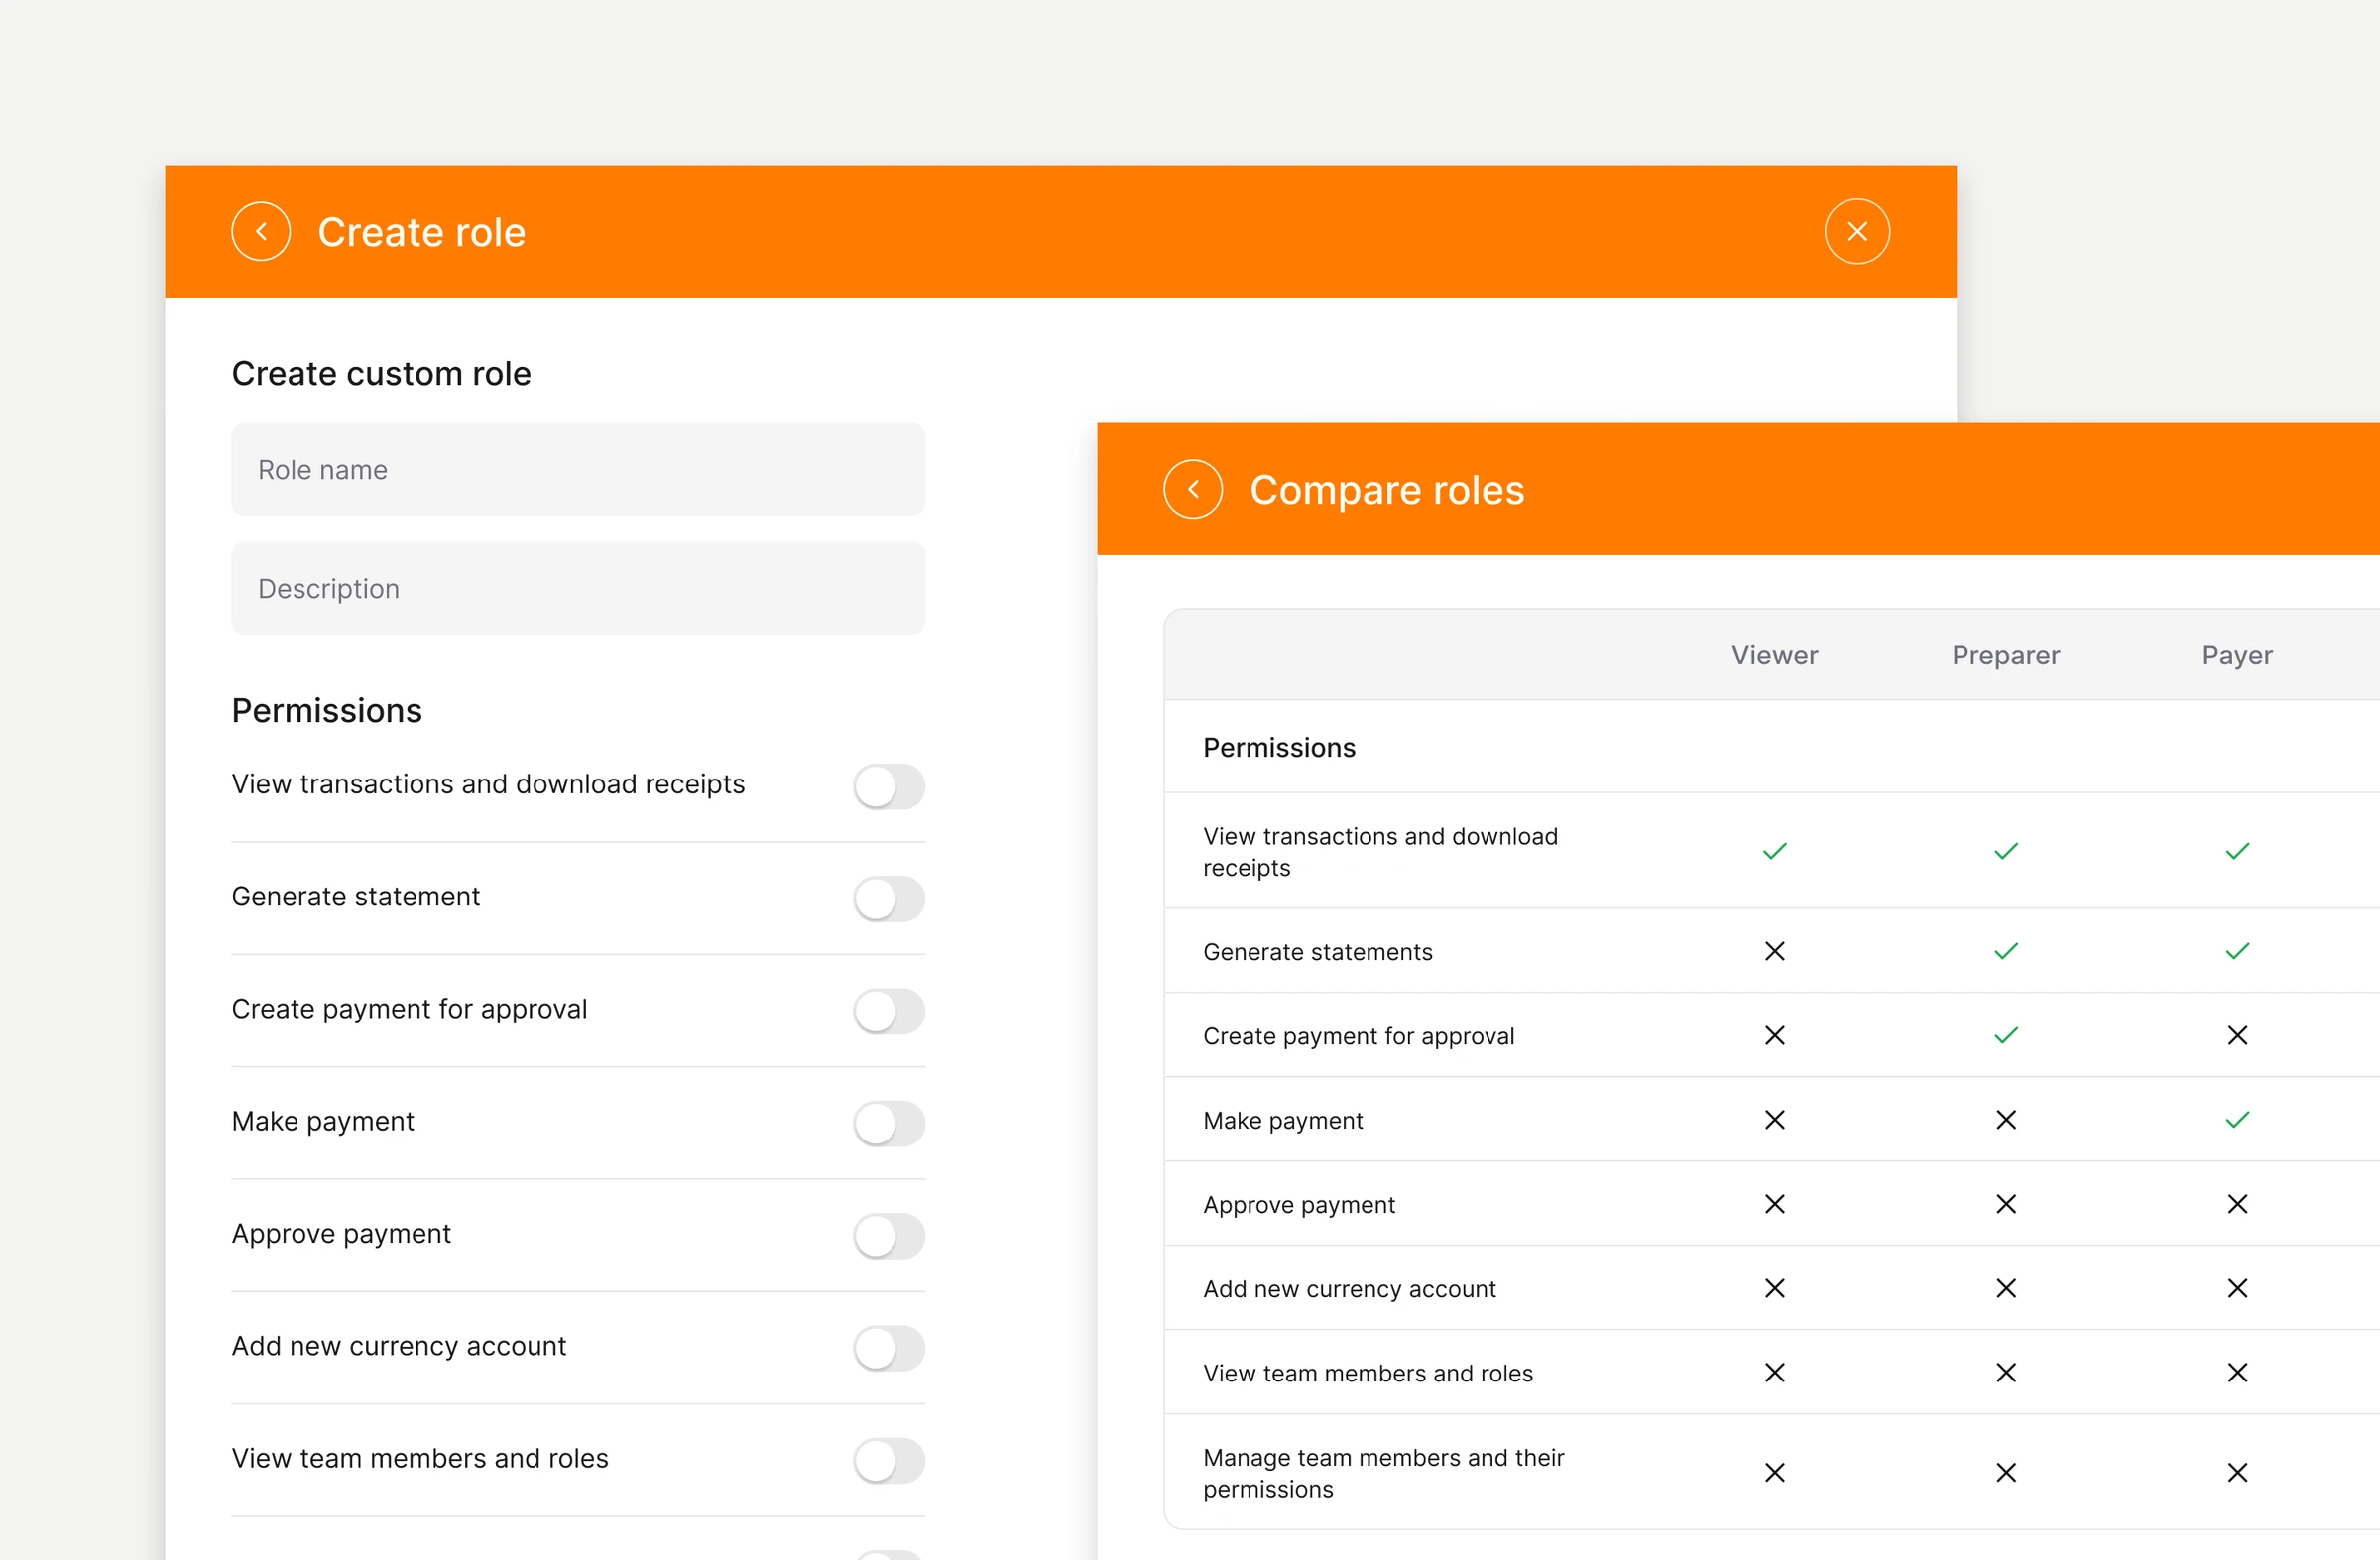Go back from the Compare roles panel

[x=1193, y=490]
